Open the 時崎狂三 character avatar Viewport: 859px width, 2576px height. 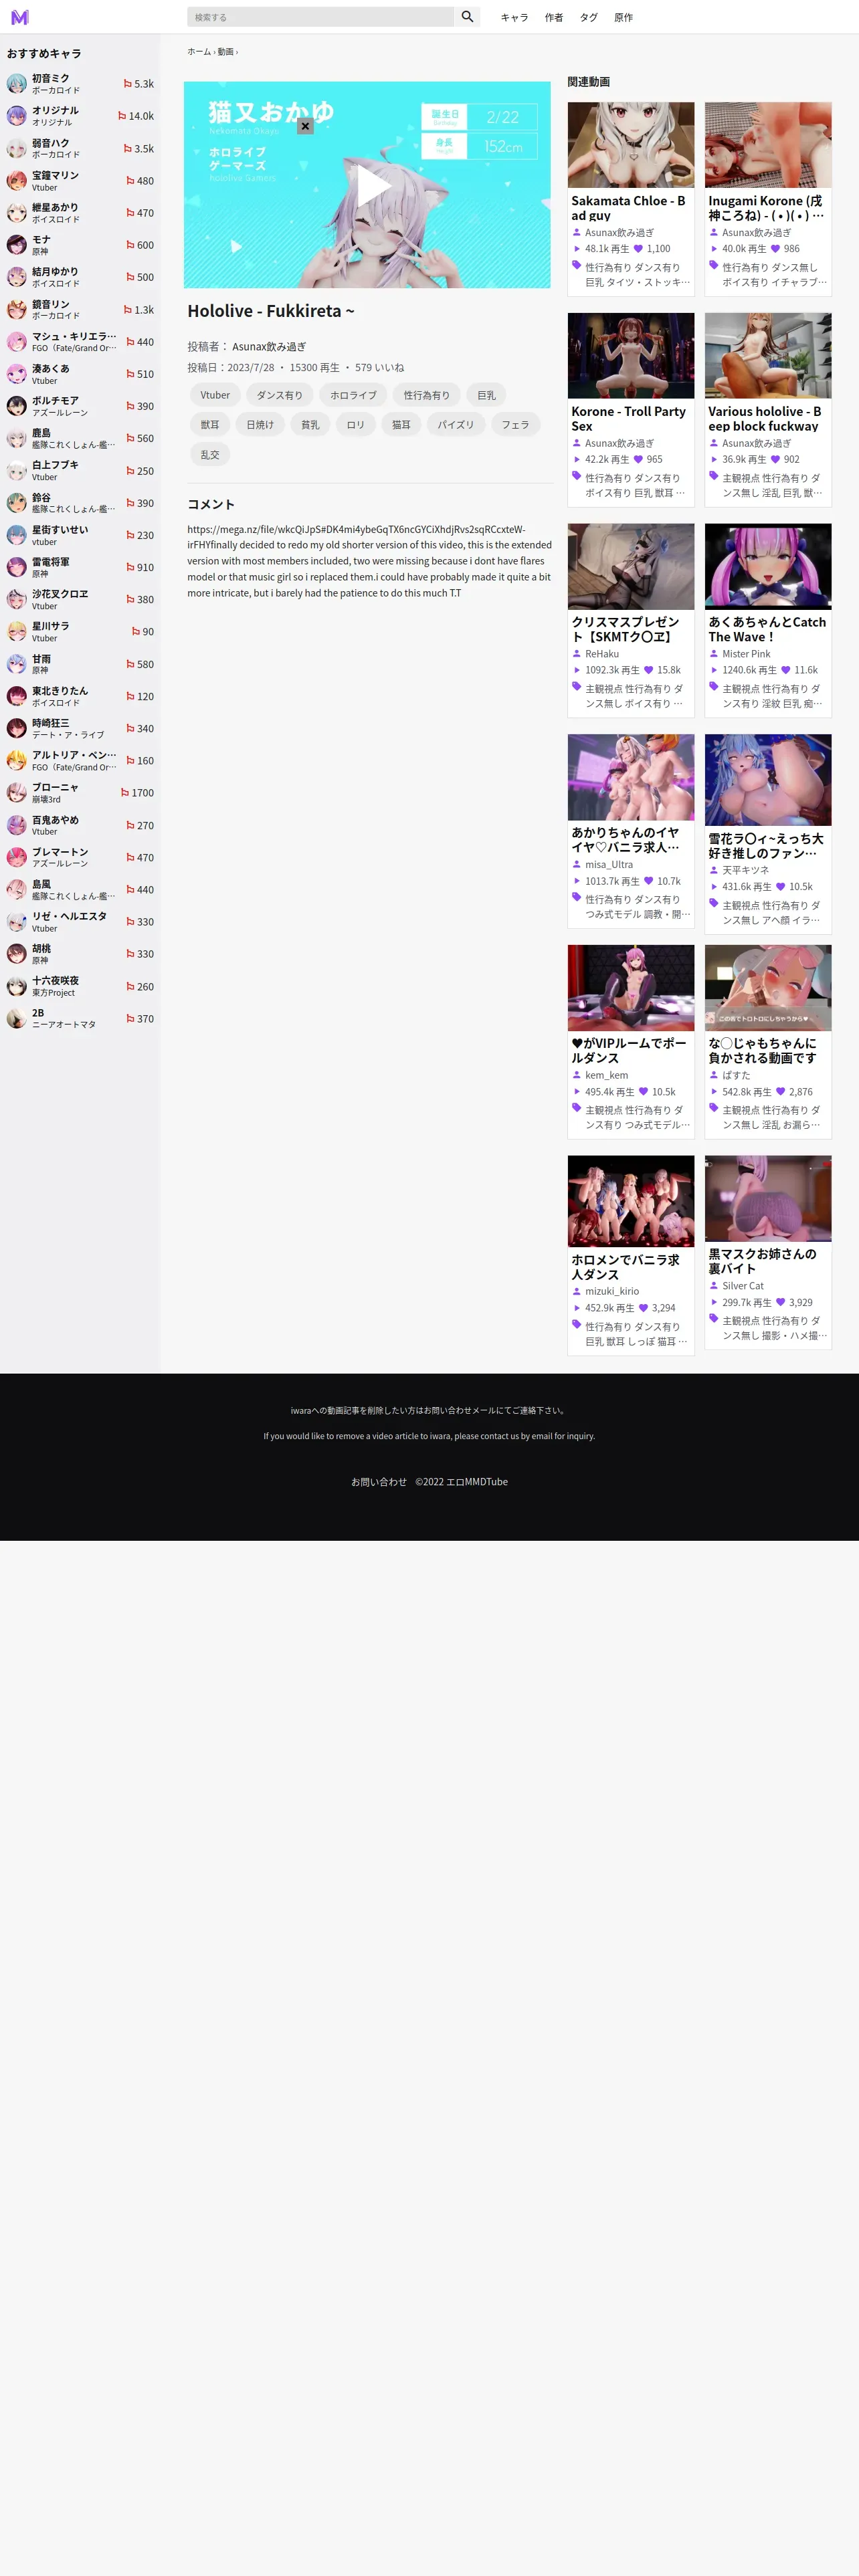[17, 728]
